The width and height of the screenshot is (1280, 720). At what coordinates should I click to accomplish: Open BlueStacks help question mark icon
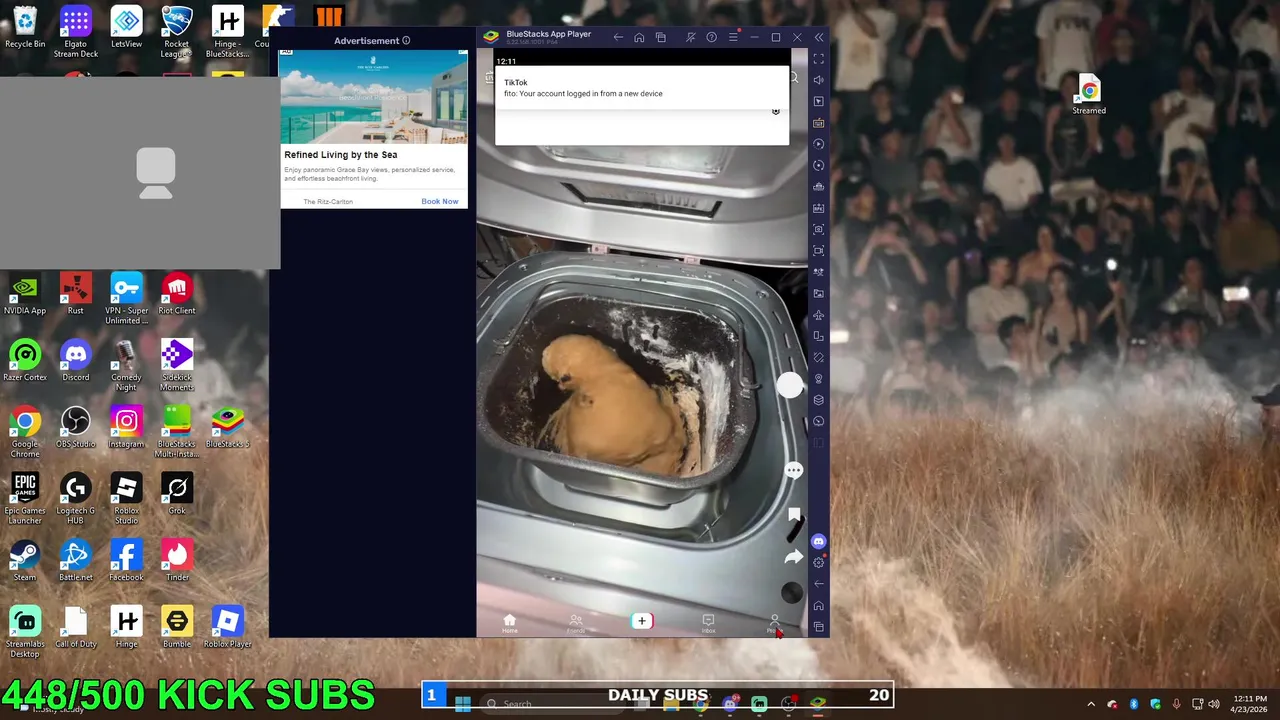[x=711, y=37]
